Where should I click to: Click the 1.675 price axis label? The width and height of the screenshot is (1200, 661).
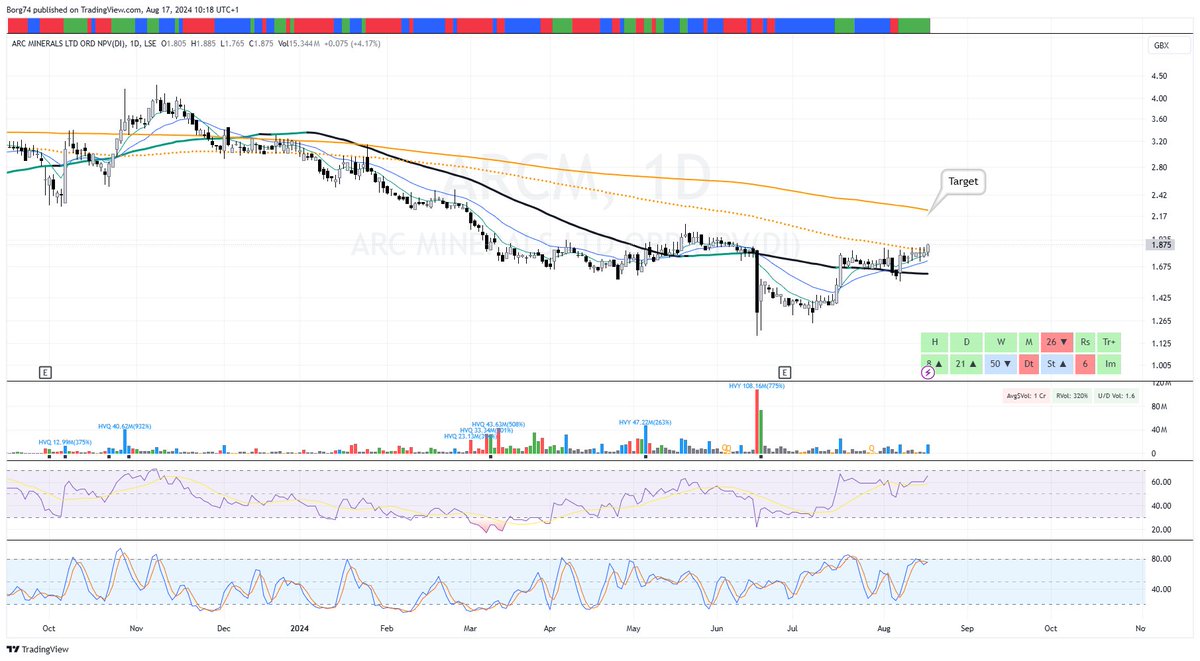point(1161,266)
